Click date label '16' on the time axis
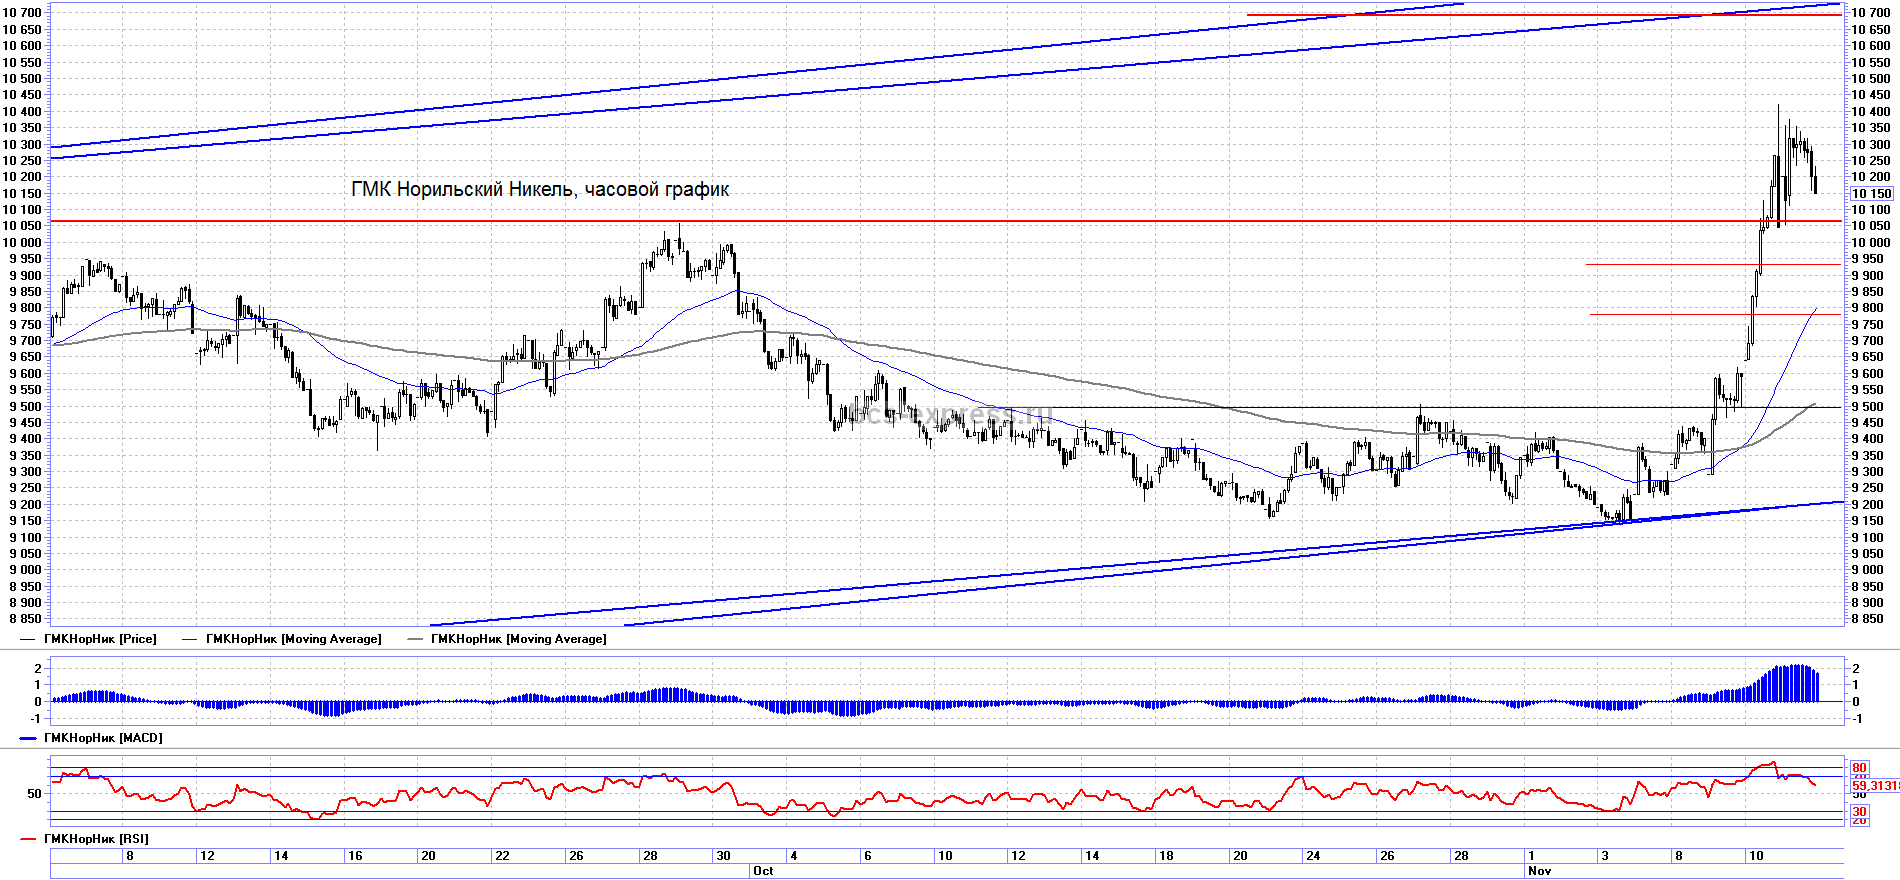This screenshot has width=1900, height=880. pos(355,856)
